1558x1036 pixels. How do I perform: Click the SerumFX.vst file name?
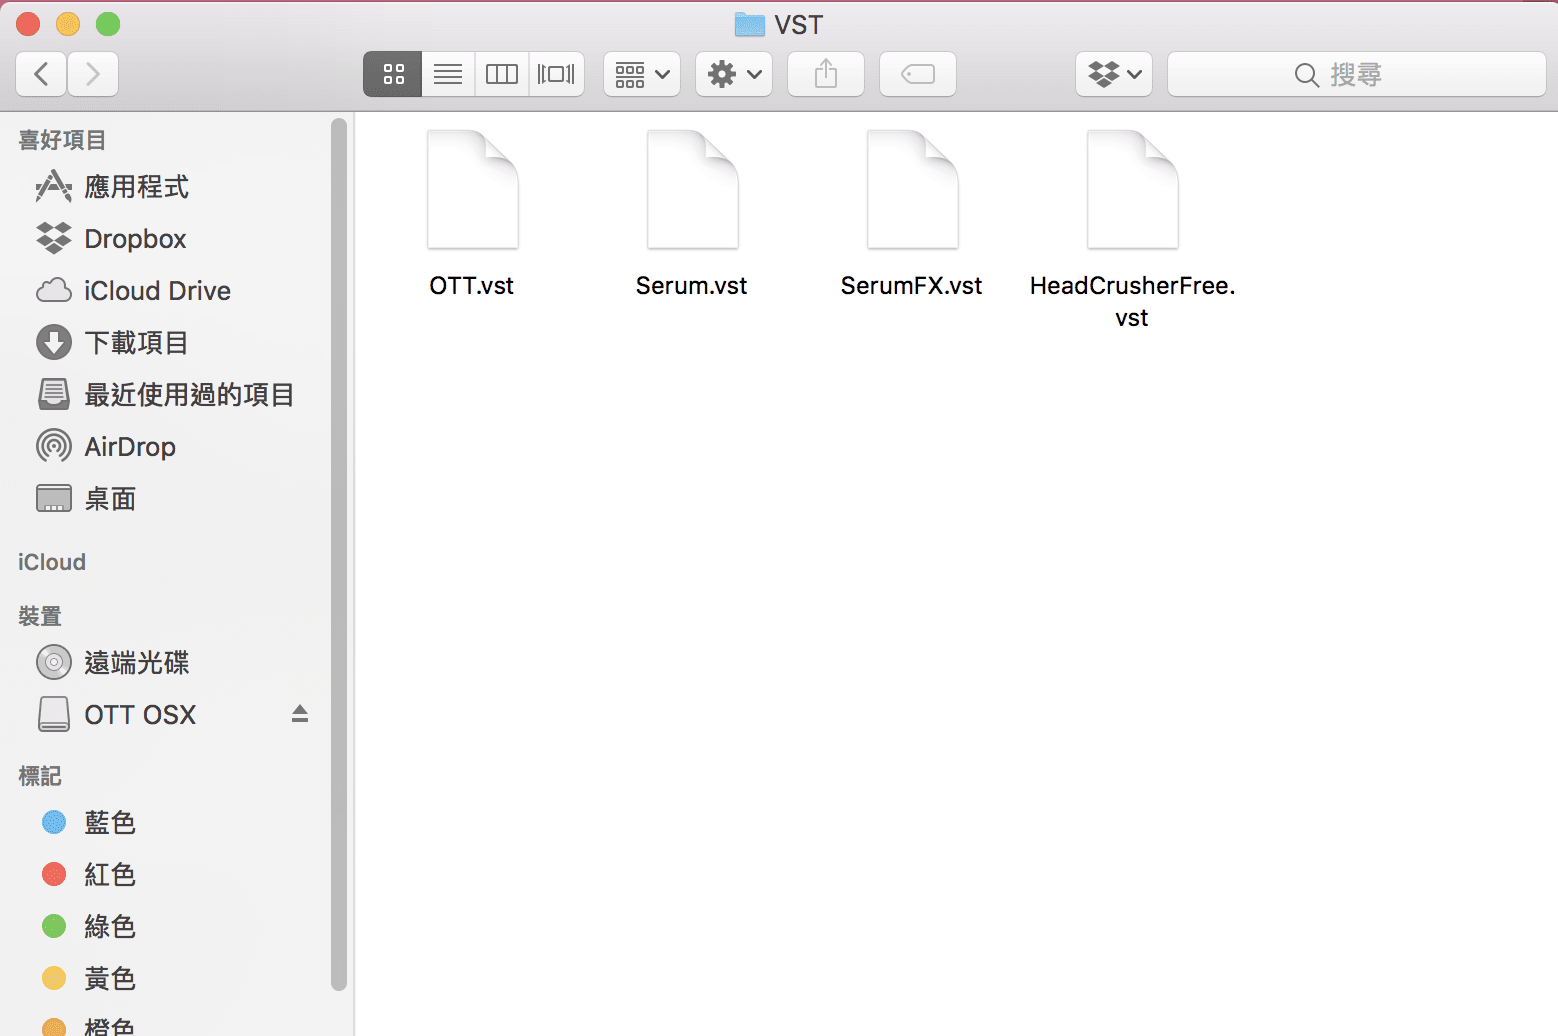(x=912, y=286)
